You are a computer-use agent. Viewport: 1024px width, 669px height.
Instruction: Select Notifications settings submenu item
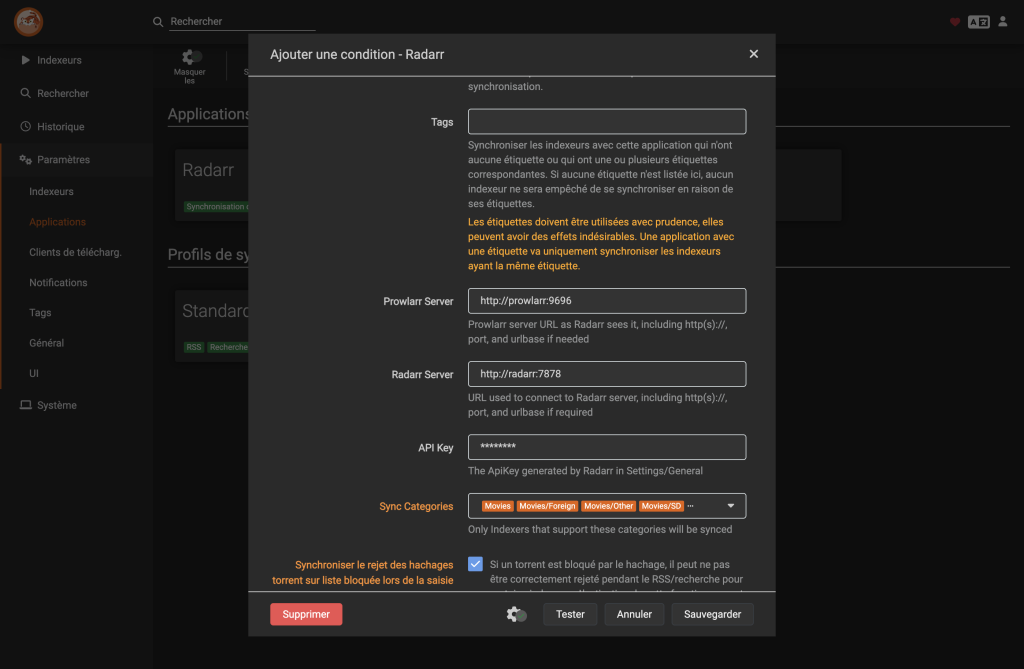58,282
